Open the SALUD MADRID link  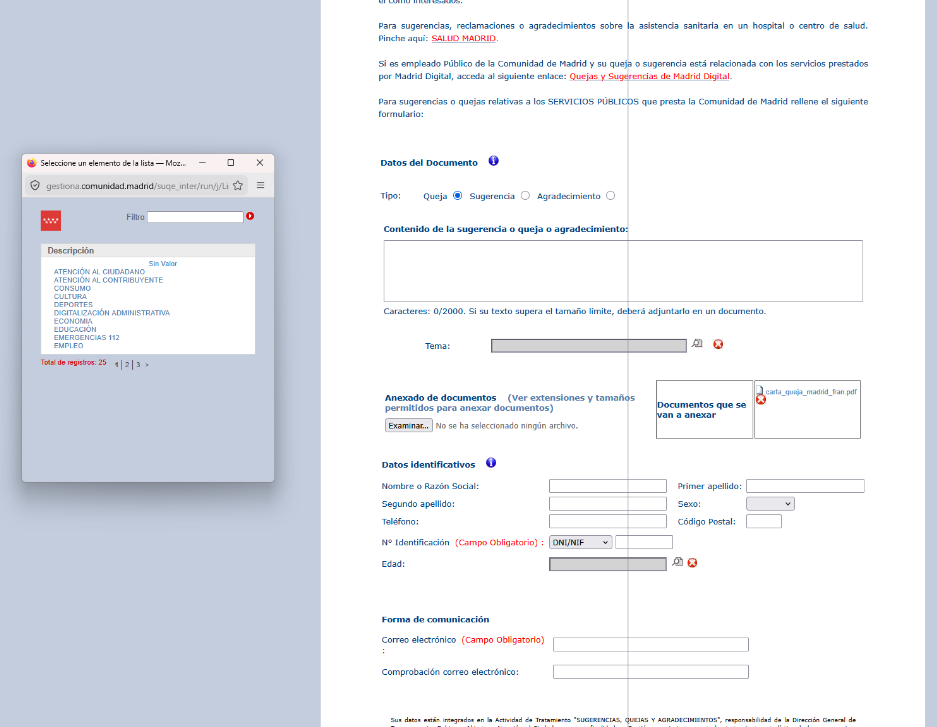click(x=463, y=38)
